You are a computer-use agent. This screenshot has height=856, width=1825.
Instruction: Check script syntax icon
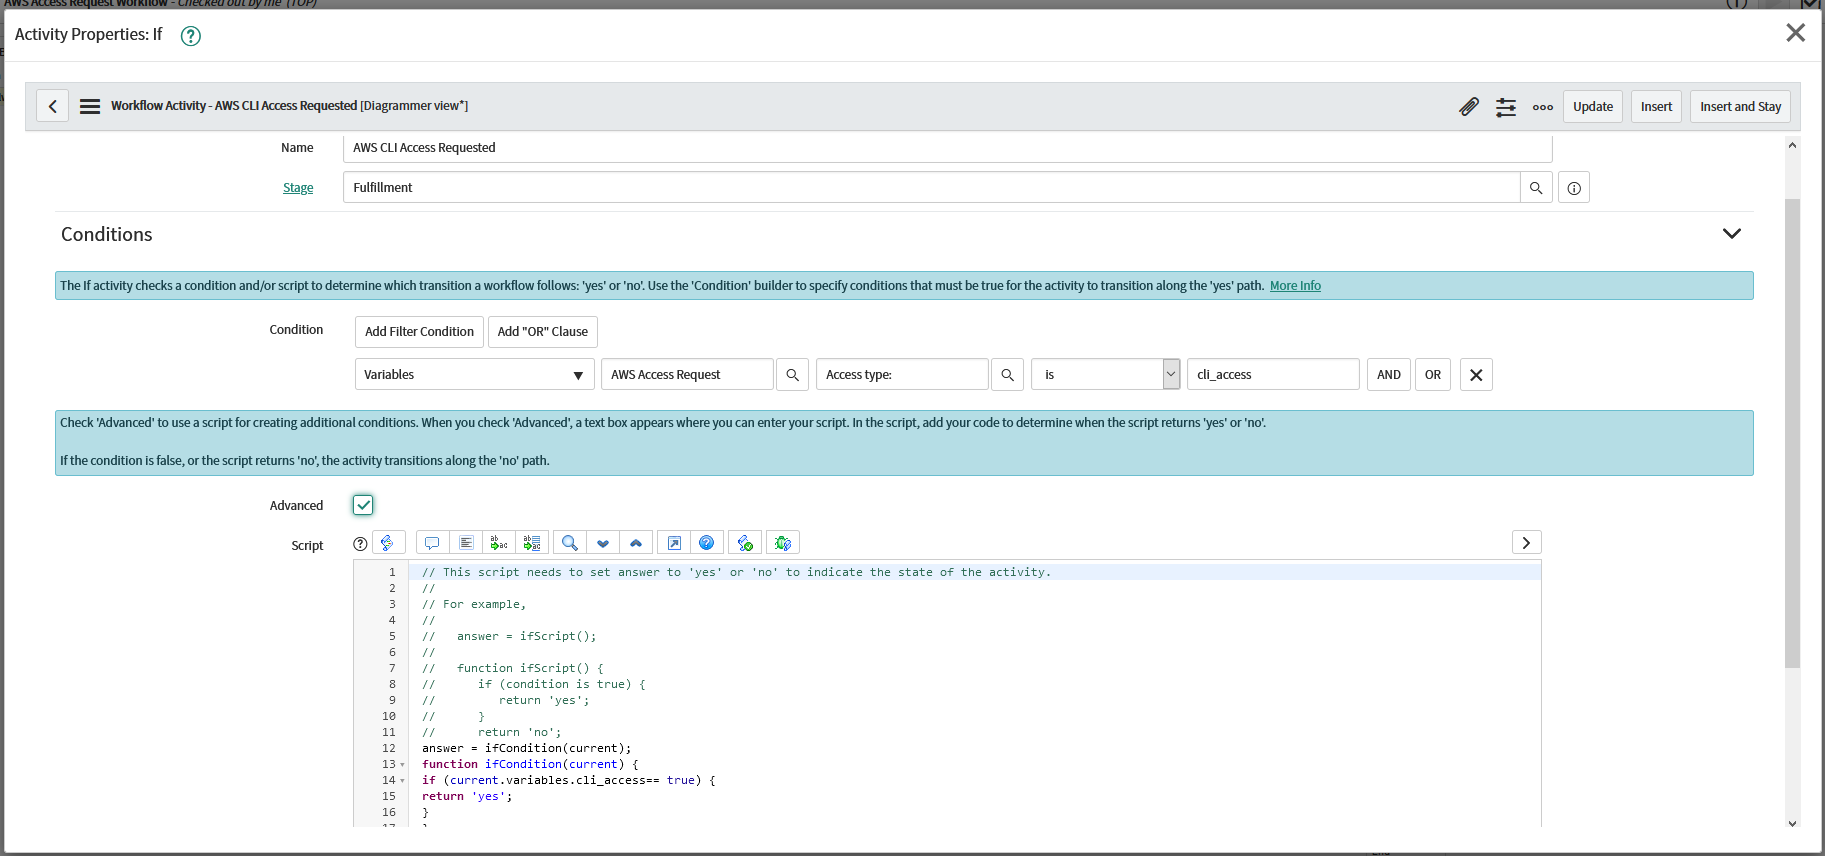(745, 543)
